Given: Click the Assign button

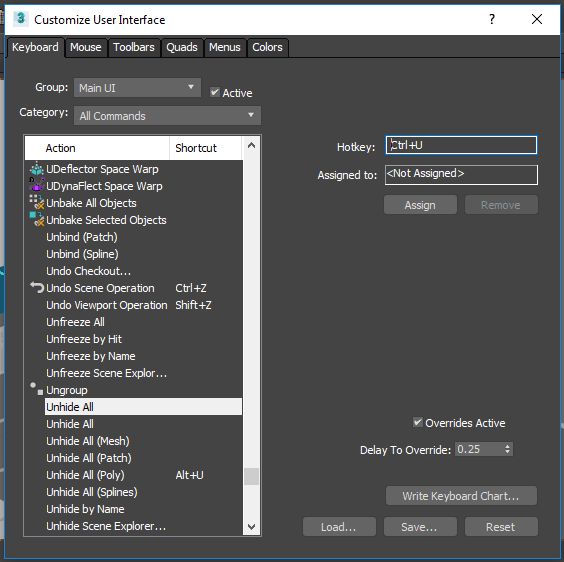Looking at the screenshot, I should 420,205.
